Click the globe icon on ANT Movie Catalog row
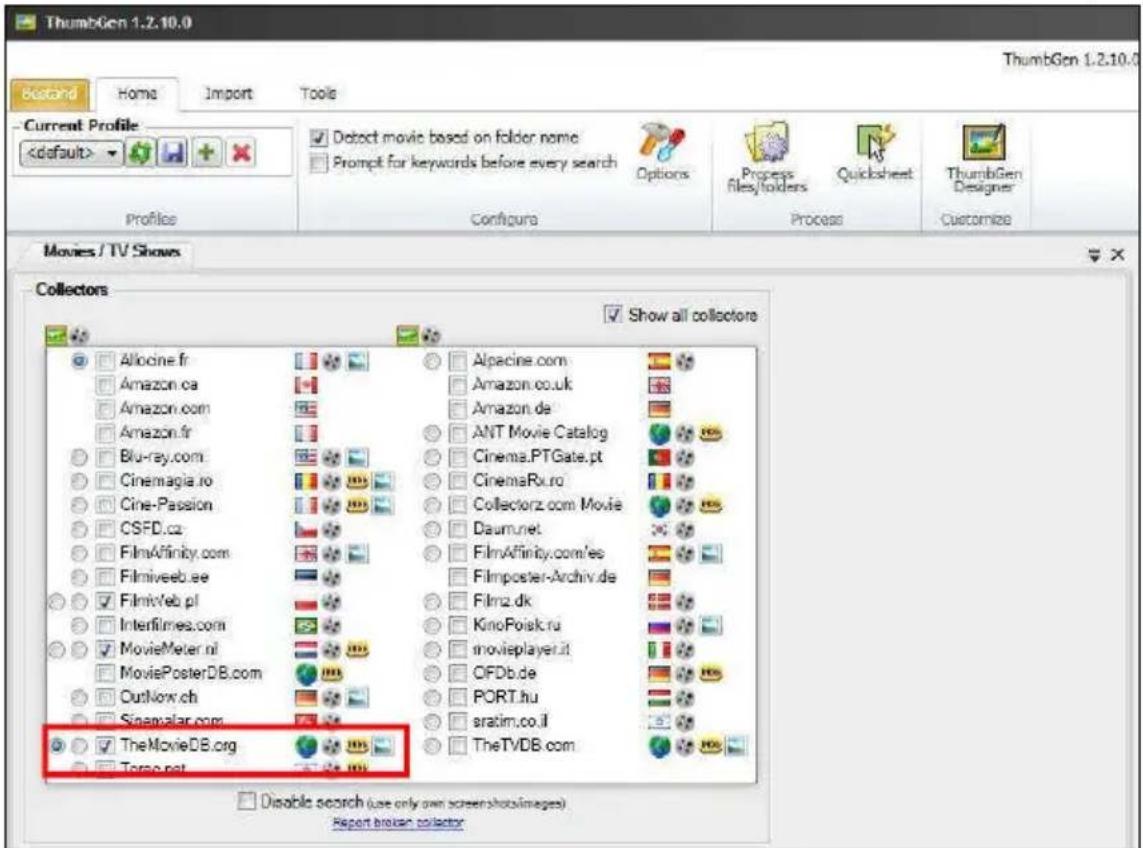 tap(659, 434)
